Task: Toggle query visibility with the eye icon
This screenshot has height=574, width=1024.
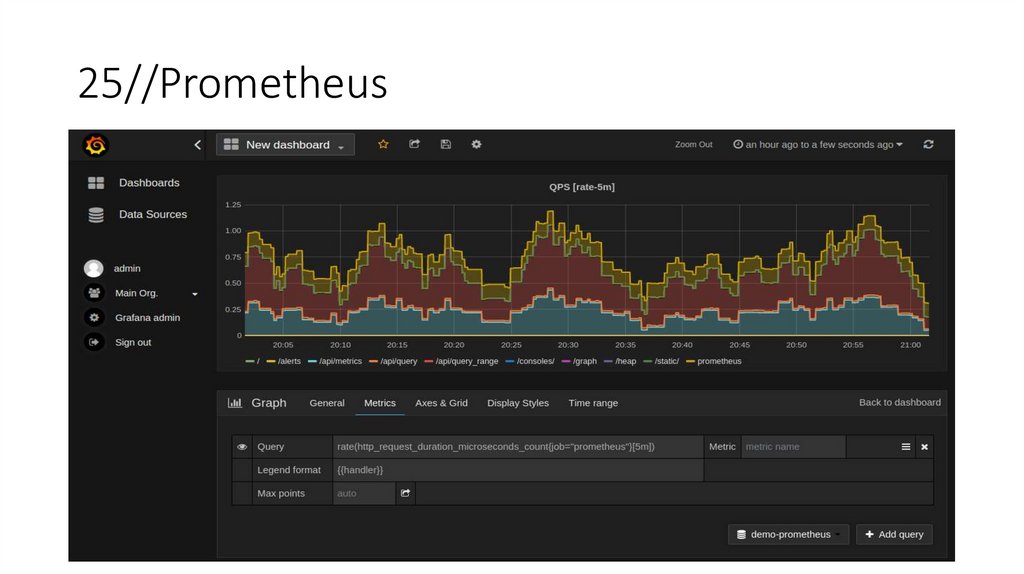Action: tap(242, 447)
